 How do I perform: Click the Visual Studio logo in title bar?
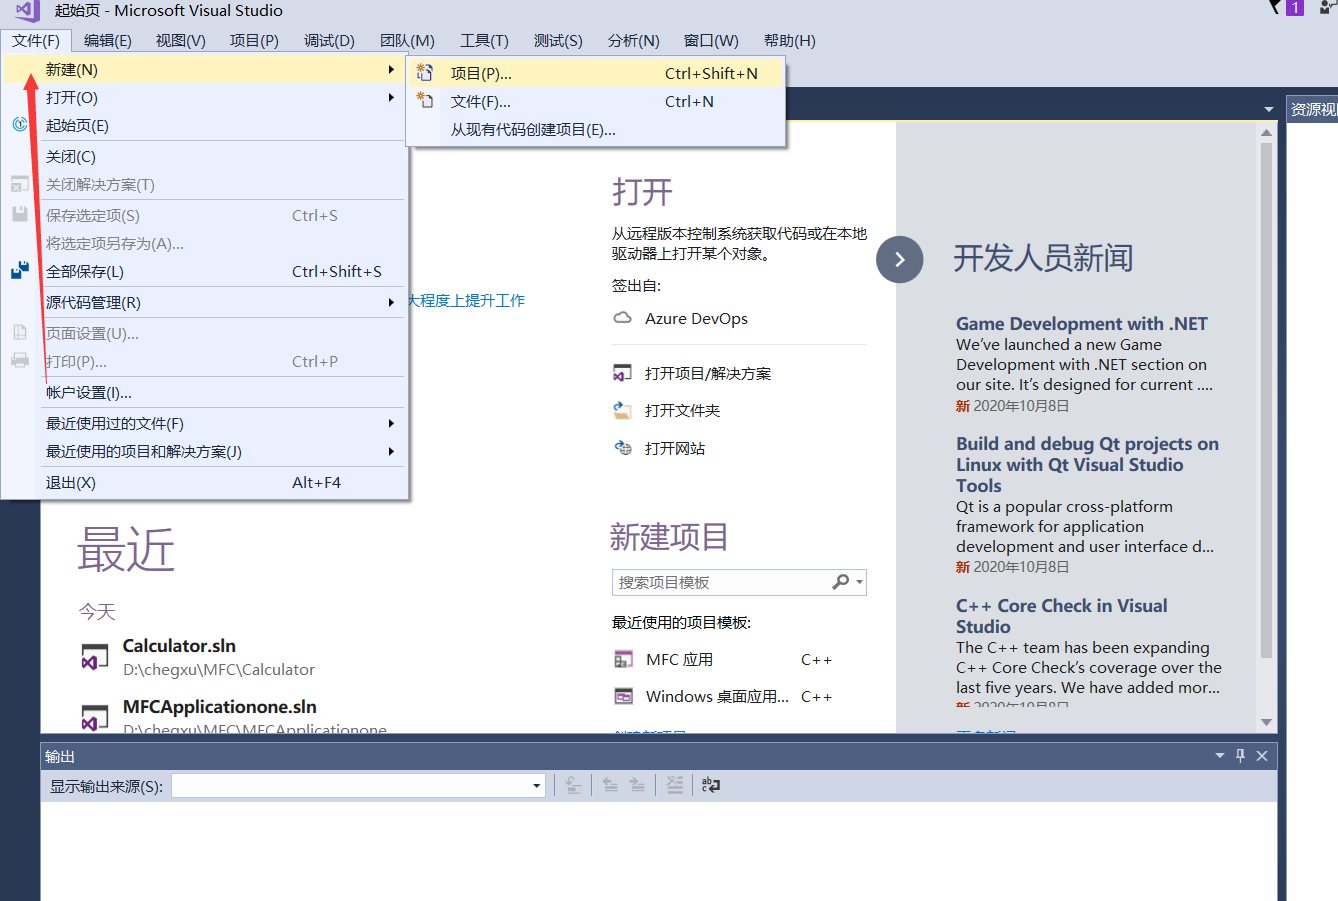27,11
